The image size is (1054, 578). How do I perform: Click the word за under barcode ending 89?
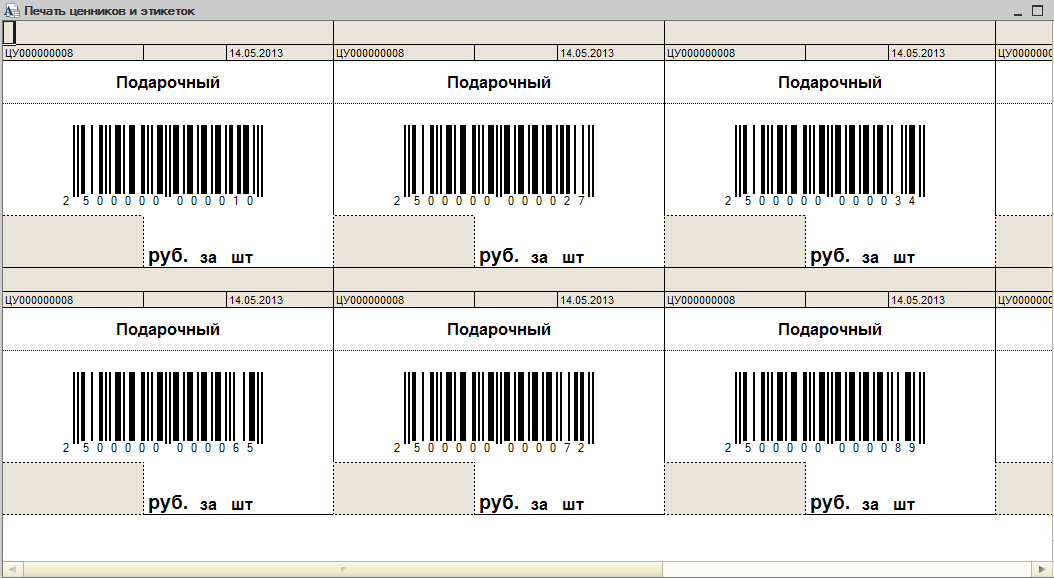click(870, 504)
